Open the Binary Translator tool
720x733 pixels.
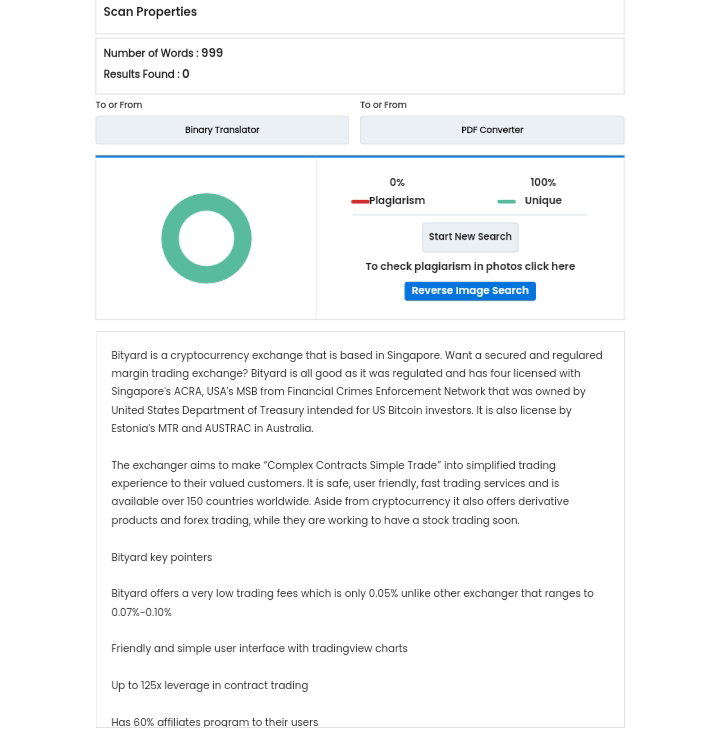(x=222, y=130)
